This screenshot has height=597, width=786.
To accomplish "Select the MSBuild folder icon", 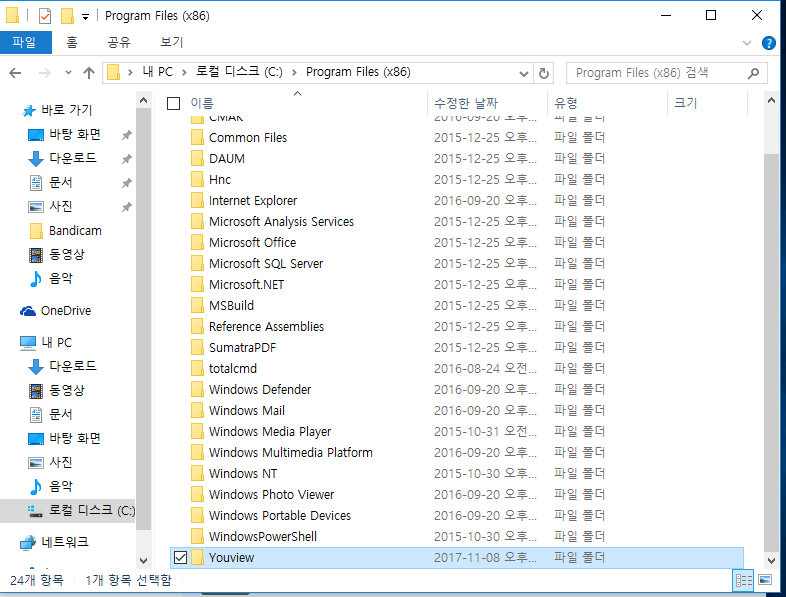I will [x=198, y=306].
